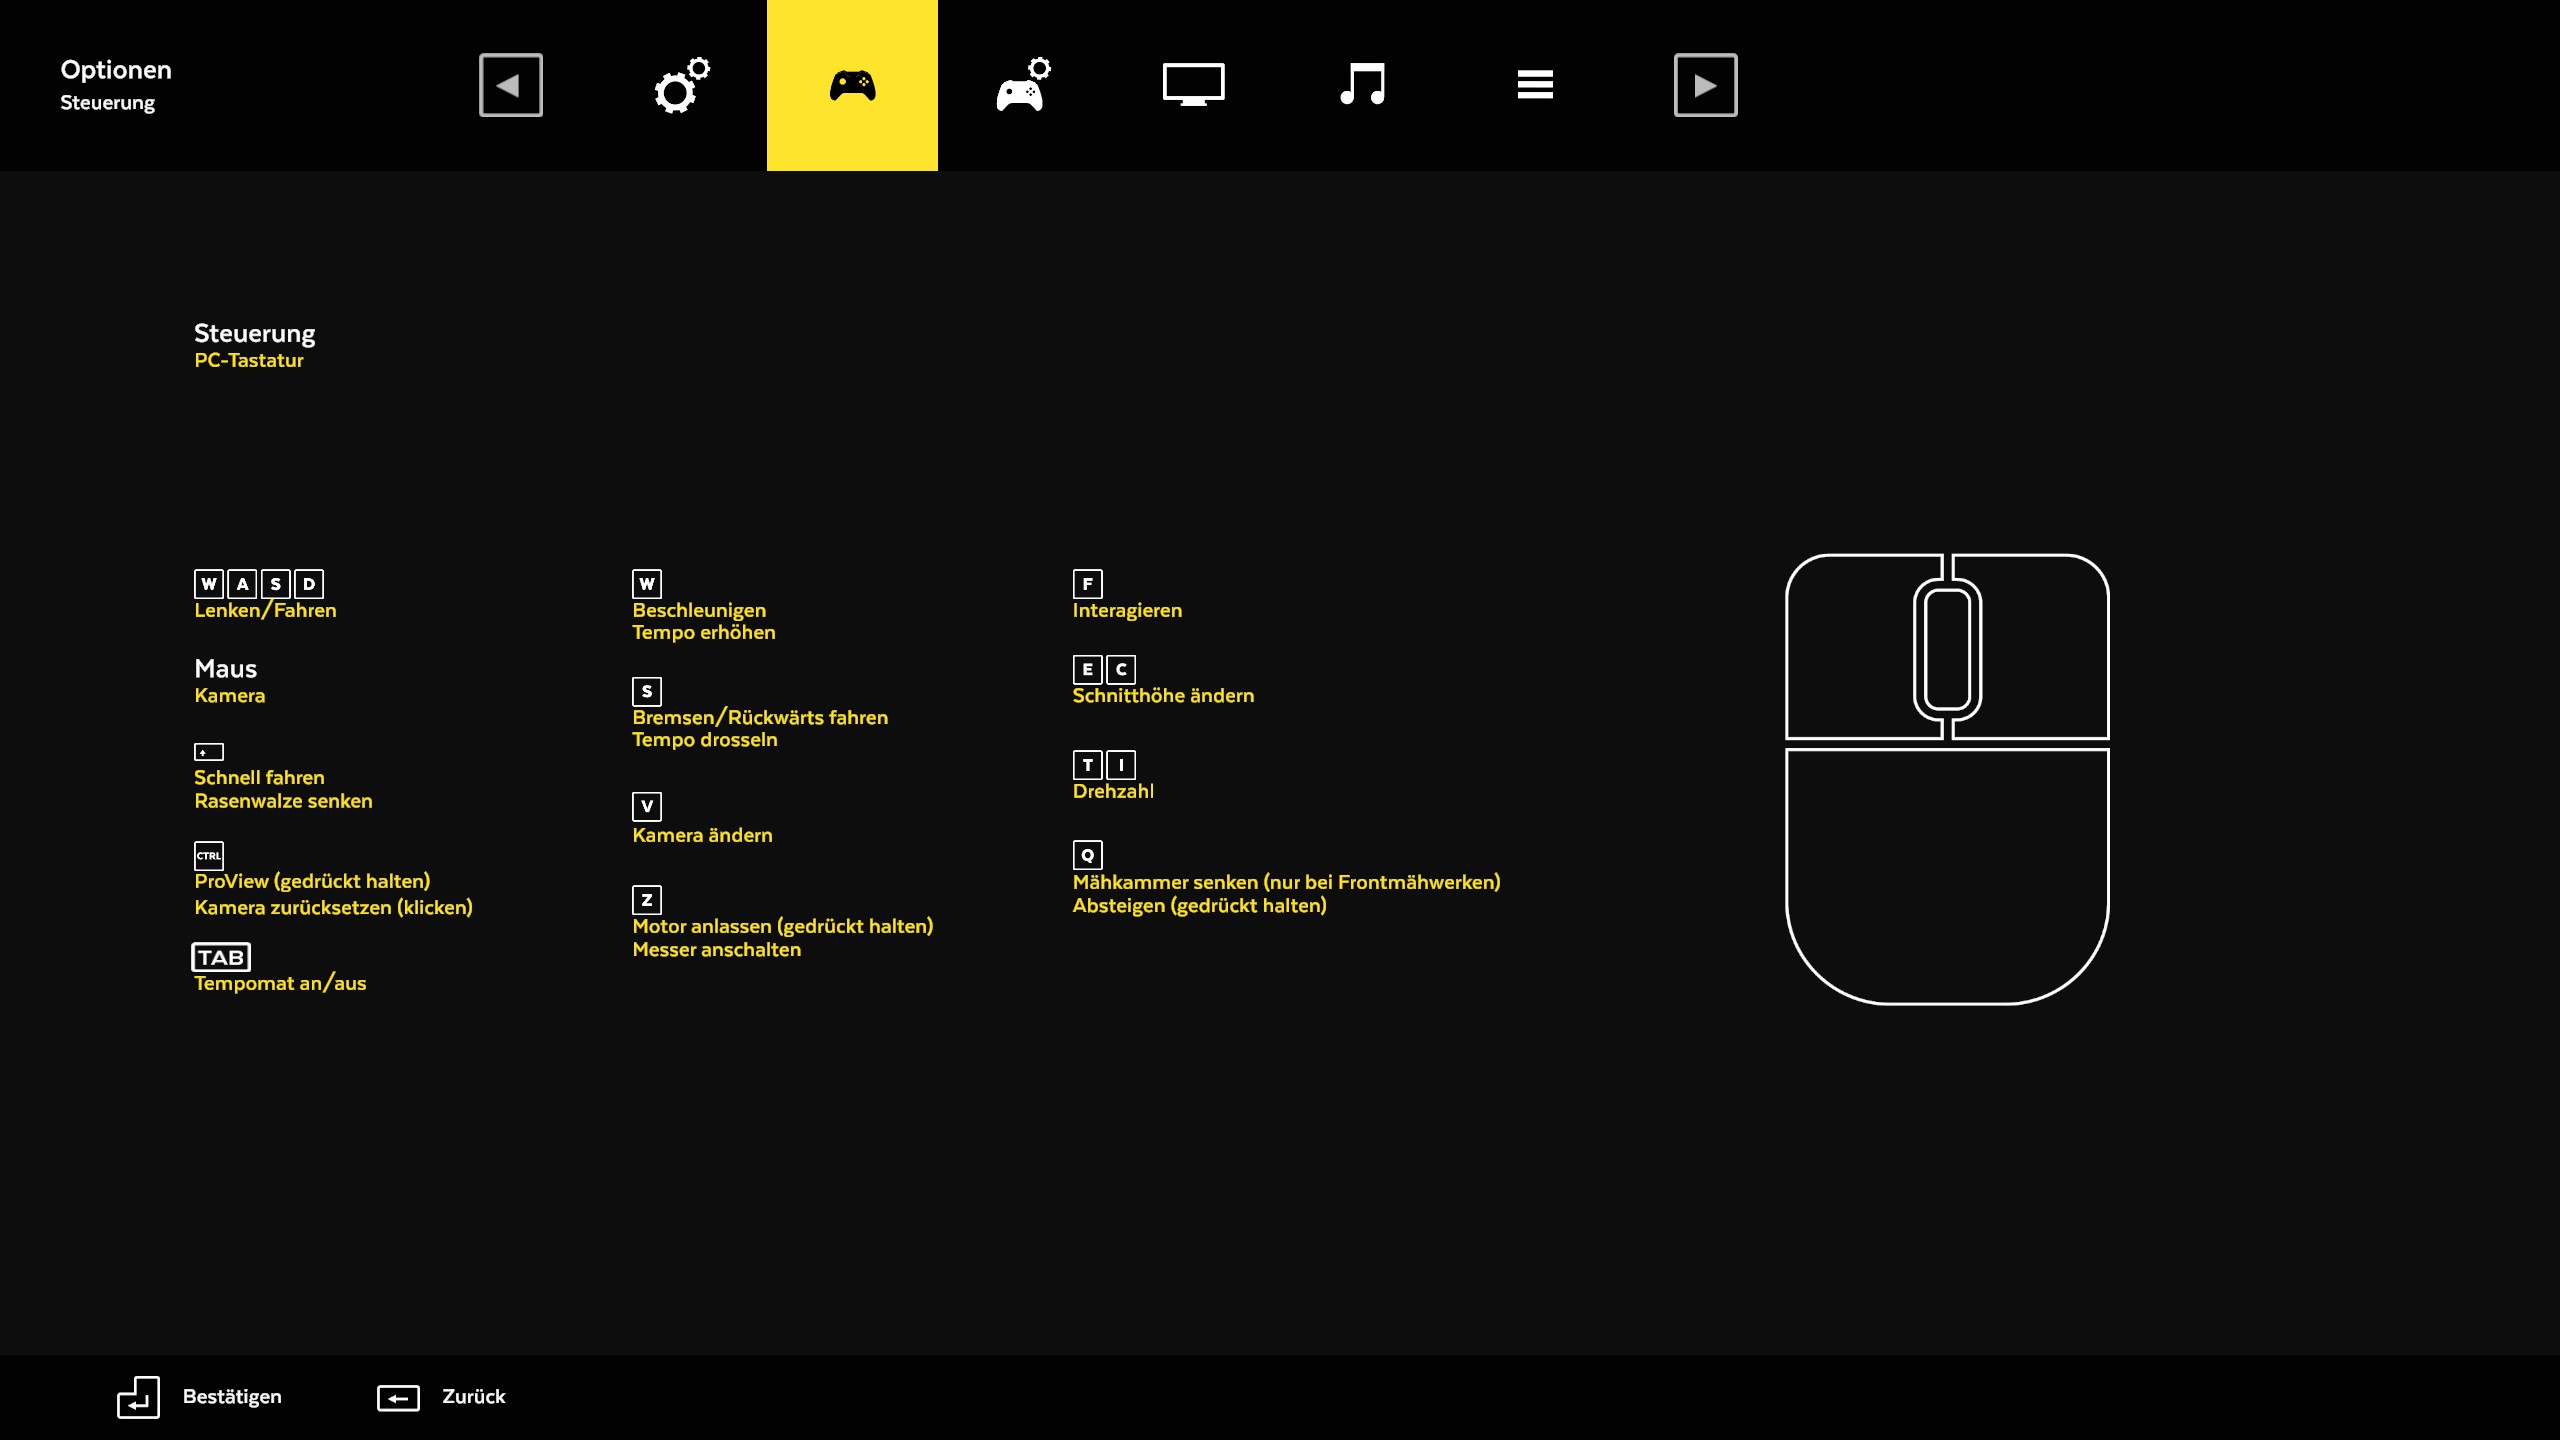Click Schnitthöhe ändern label
The image size is (2560, 1440).
(x=1163, y=695)
